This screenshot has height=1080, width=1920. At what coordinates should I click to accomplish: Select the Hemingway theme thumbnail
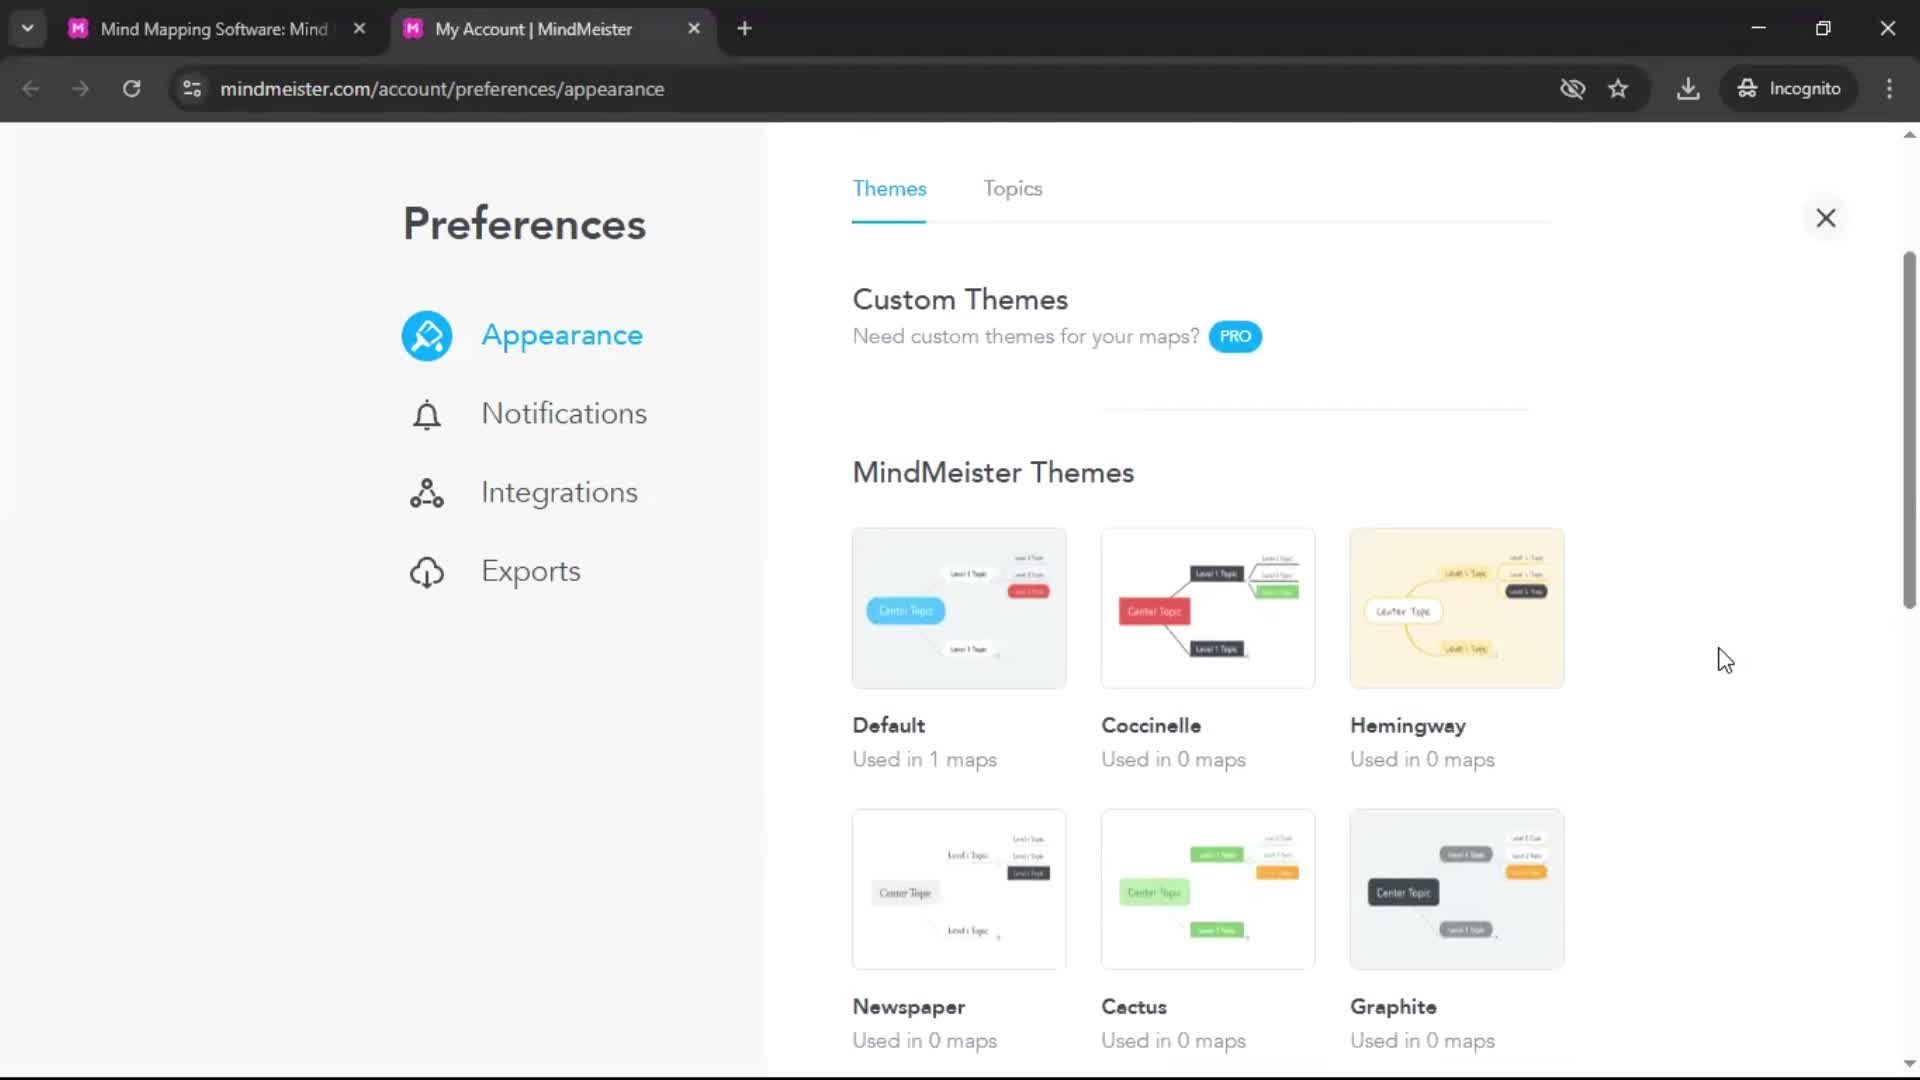1457,609
